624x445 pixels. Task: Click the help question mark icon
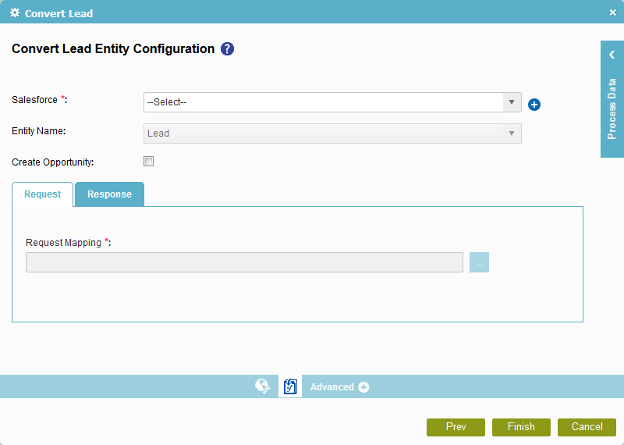[227, 49]
